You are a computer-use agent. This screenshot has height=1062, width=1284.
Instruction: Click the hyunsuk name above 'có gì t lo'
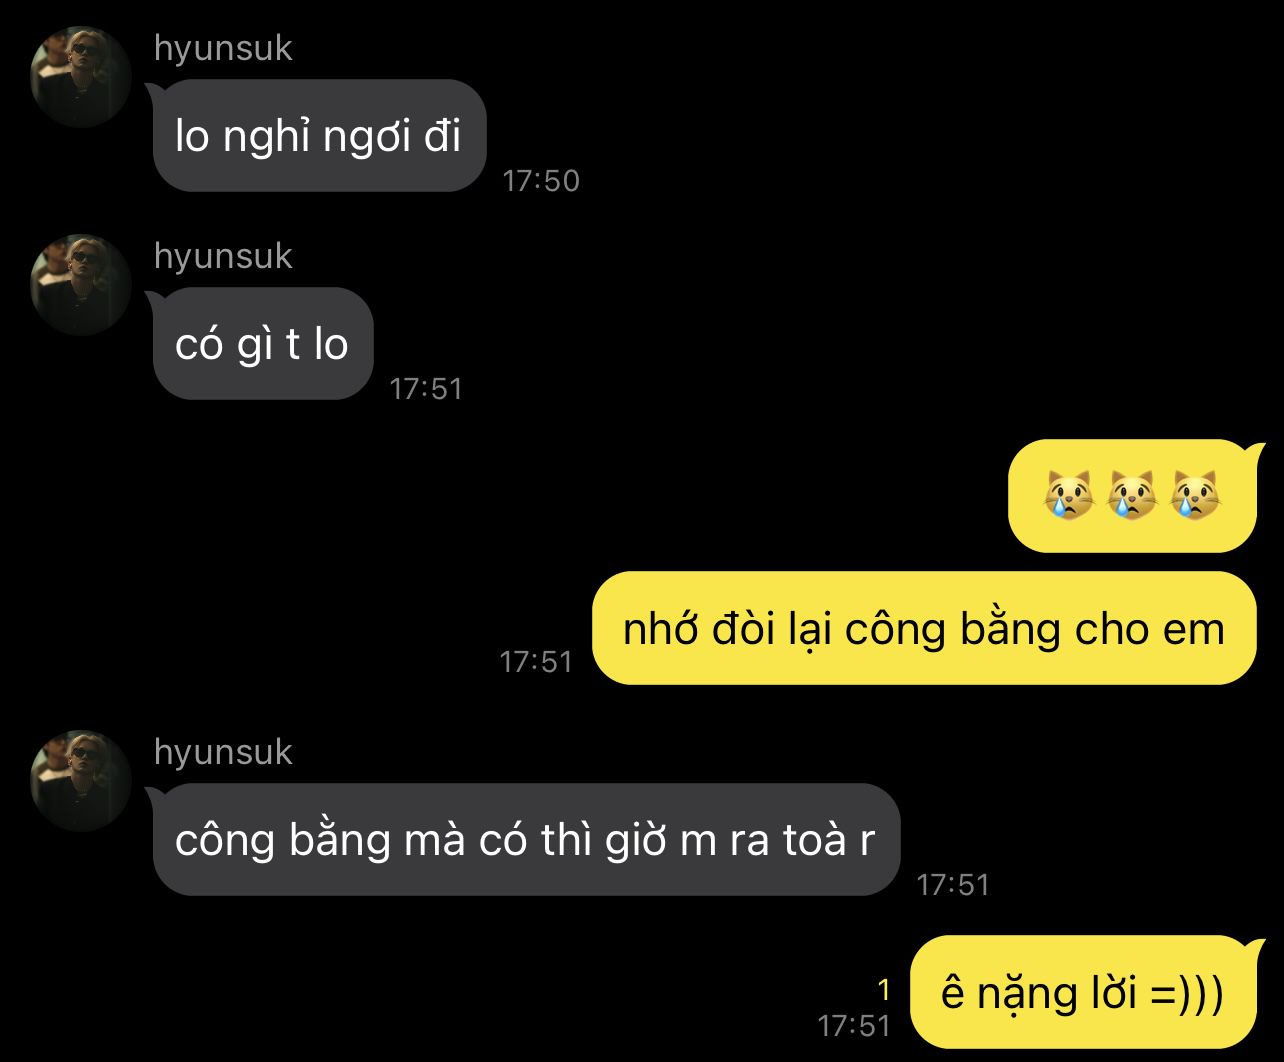[223, 257]
